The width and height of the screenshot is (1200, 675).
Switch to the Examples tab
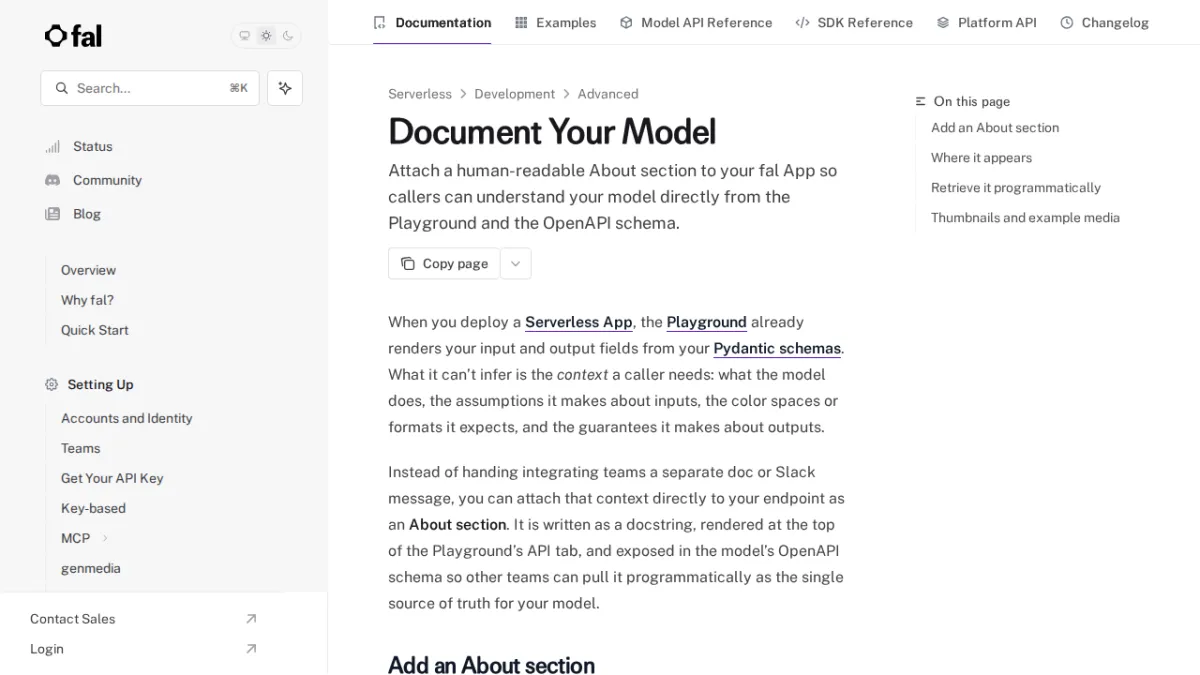(x=555, y=22)
